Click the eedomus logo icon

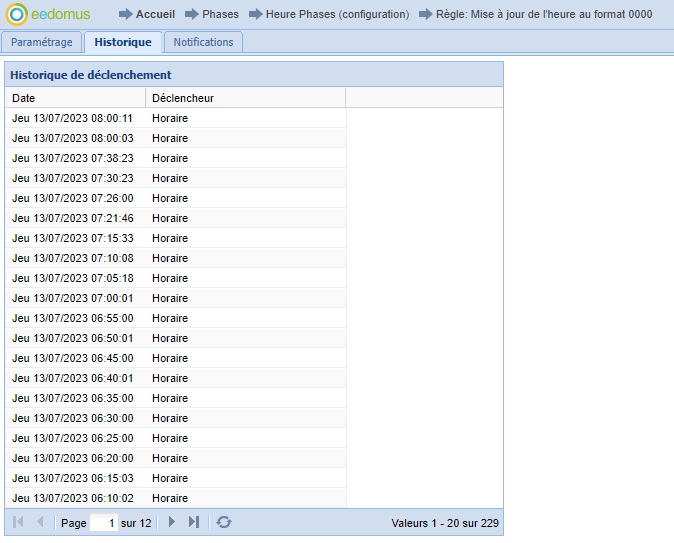pyautogui.click(x=16, y=15)
